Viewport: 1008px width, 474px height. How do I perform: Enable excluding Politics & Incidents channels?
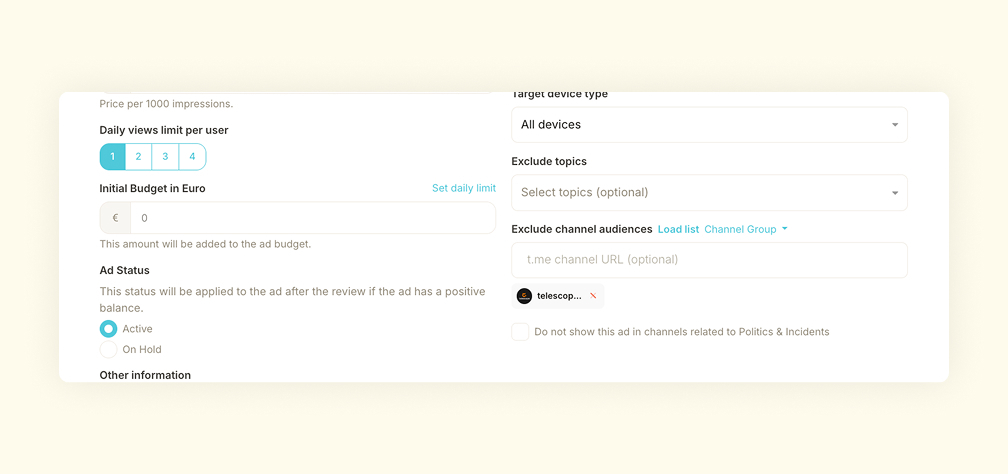[x=520, y=332]
